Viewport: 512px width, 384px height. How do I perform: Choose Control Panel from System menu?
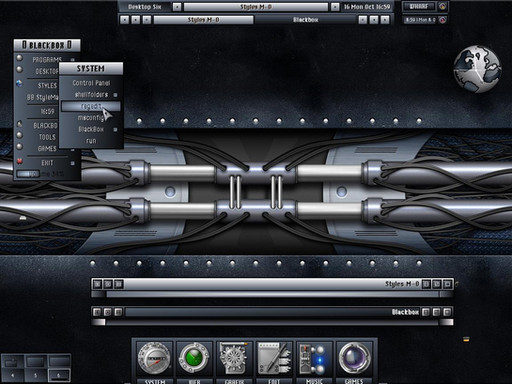[x=91, y=83]
